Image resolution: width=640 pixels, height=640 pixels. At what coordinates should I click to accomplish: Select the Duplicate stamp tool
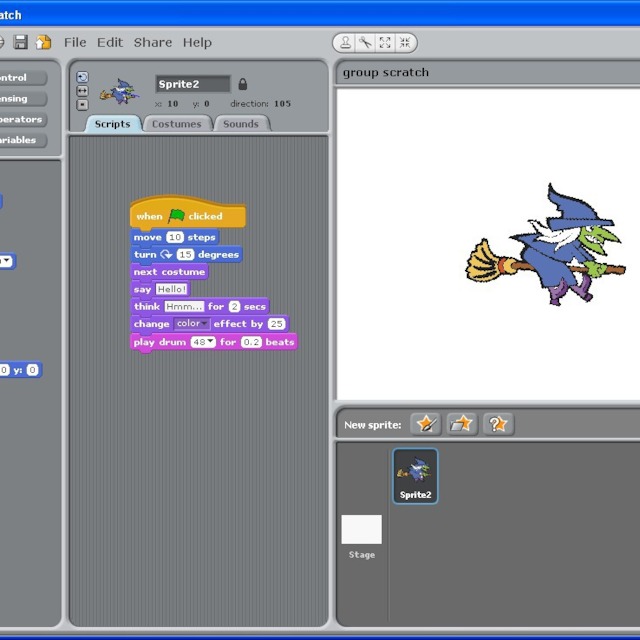coord(345,43)
